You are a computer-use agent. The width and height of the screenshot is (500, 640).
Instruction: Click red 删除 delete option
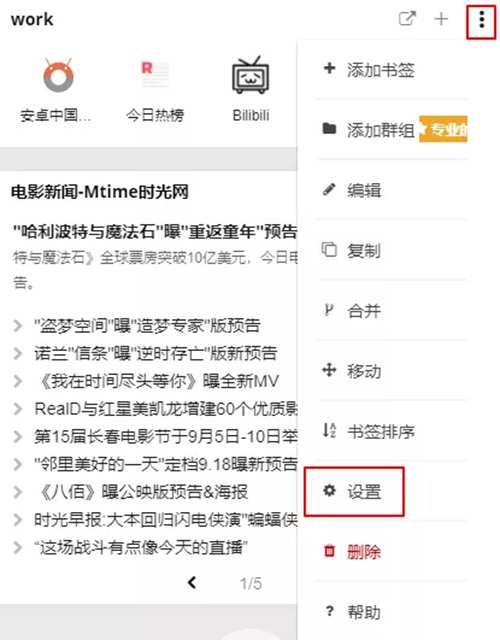(x=392, y=551)
